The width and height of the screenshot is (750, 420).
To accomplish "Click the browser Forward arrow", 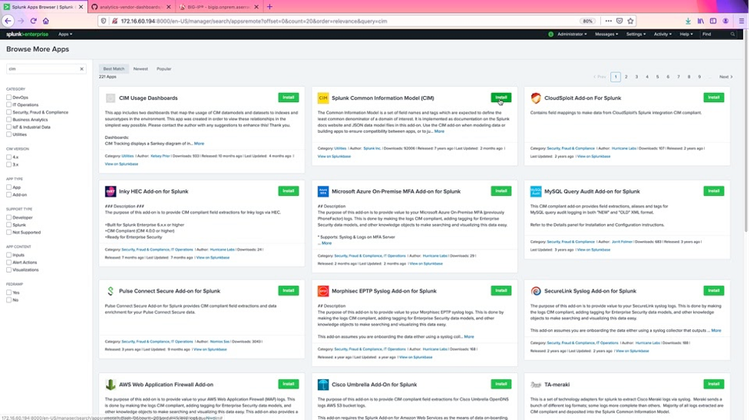I will point(21,21).
